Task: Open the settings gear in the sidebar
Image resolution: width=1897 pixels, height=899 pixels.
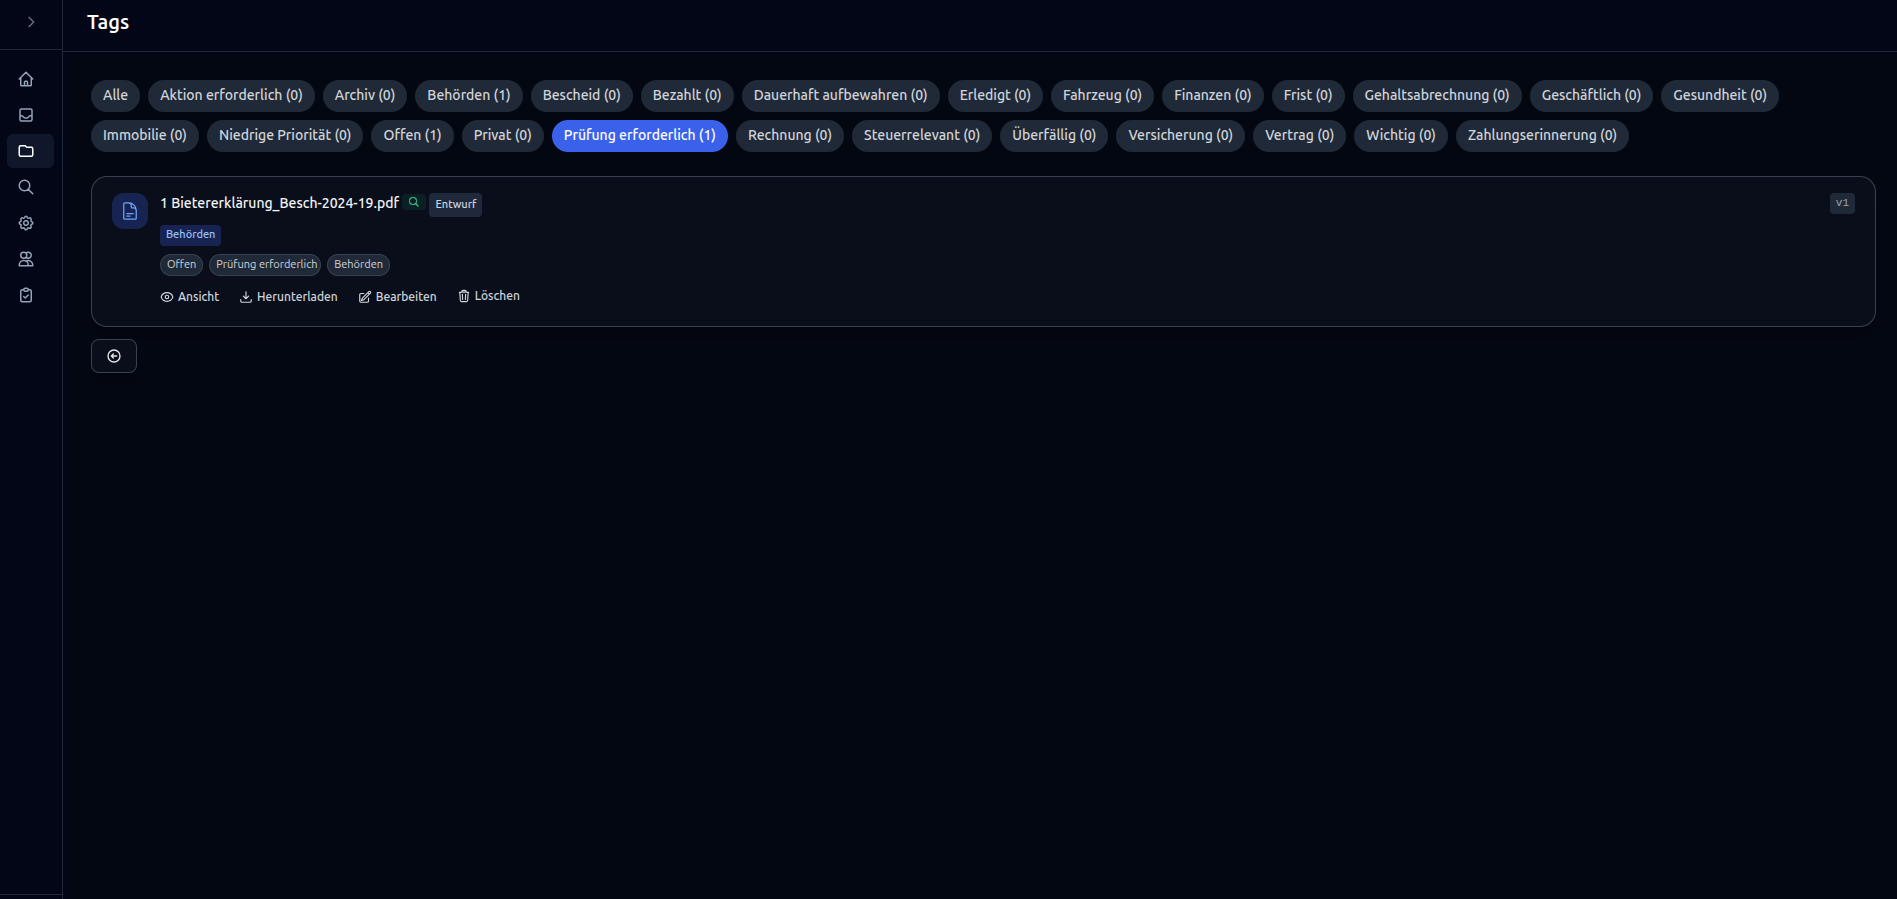Action: (x=26, y=223)
